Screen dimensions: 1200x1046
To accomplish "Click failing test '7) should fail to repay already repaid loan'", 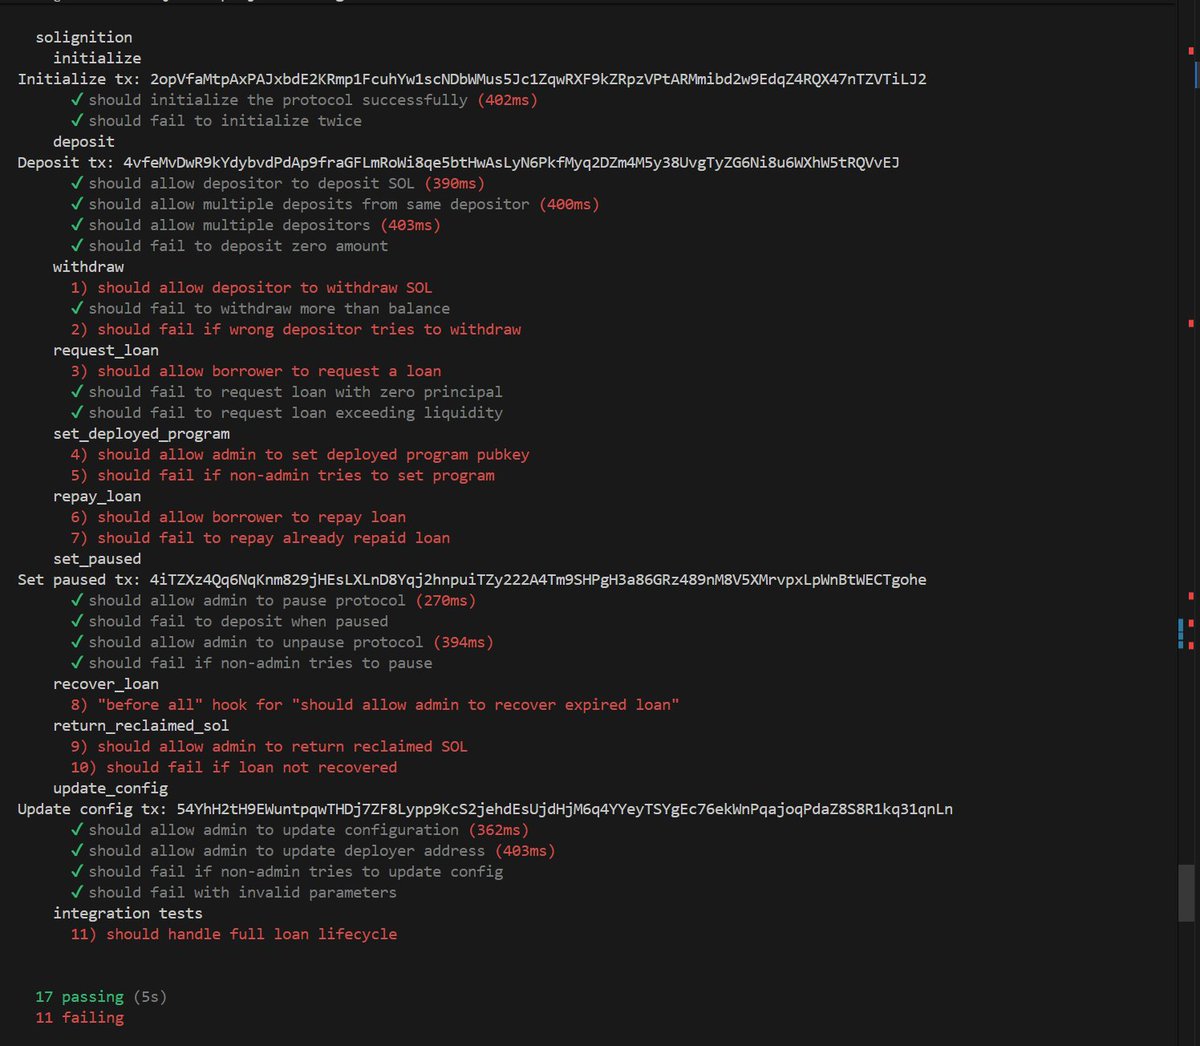I will pos(260,538).
